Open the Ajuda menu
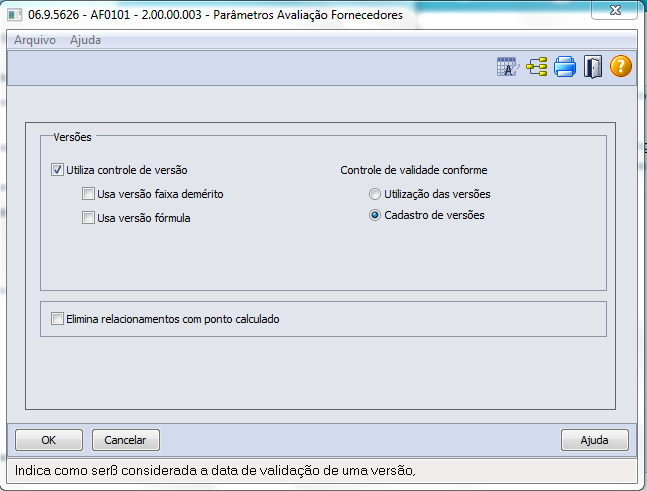 point(85,40)
